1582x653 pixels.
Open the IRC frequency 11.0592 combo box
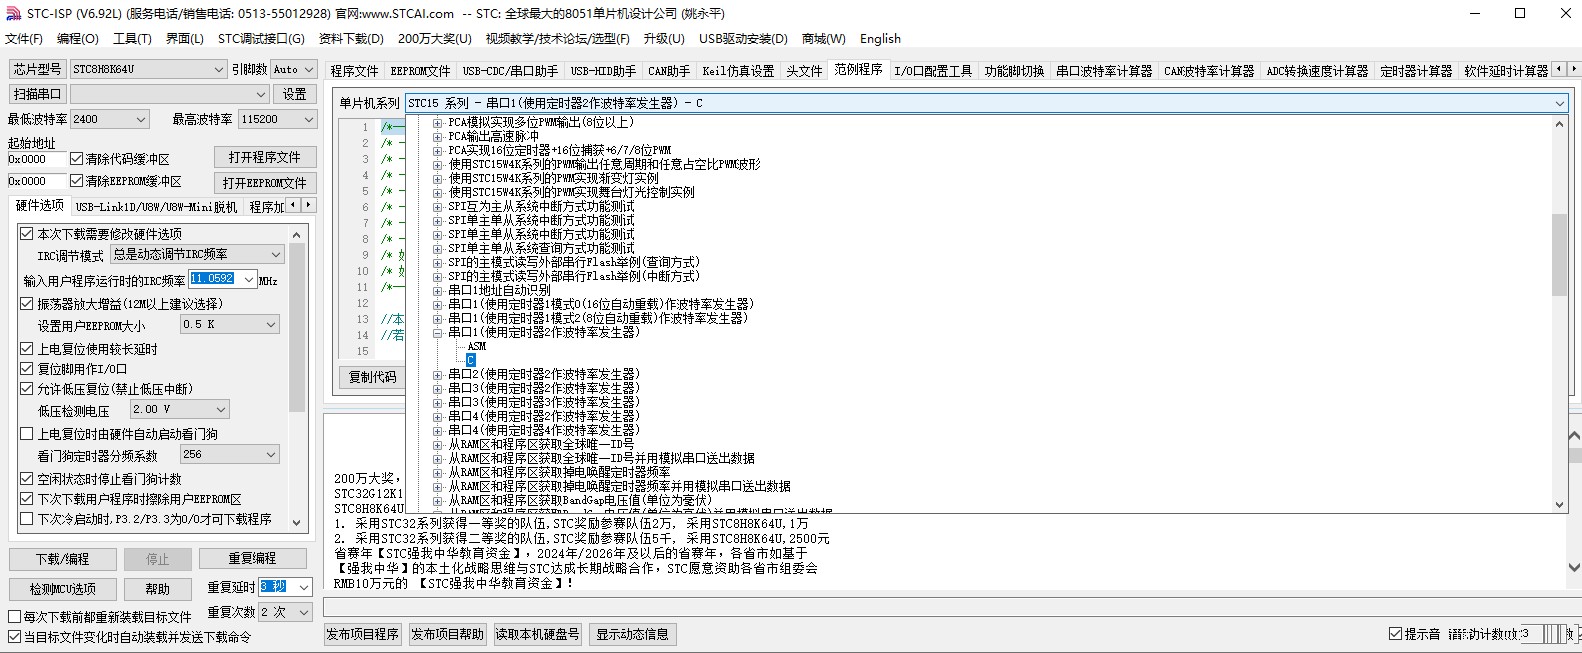[224, 279]
